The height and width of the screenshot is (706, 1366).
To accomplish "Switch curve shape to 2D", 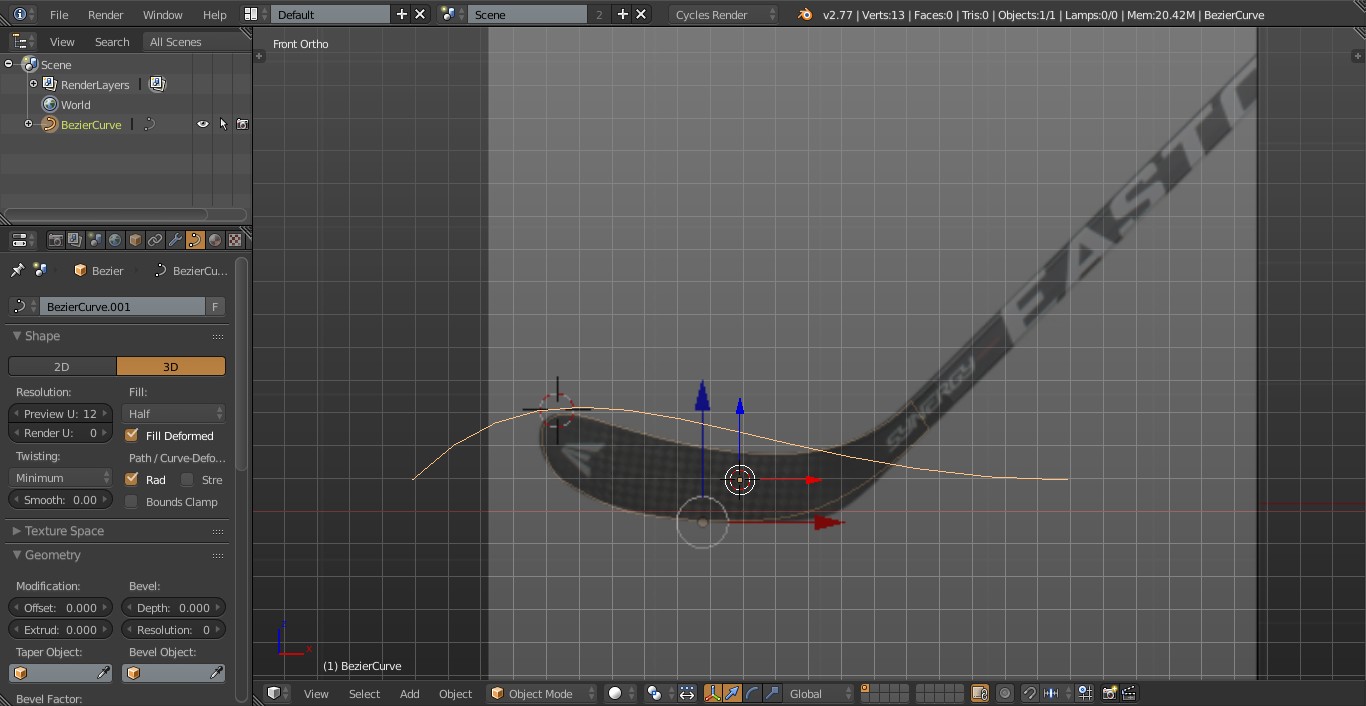I will [x=62, y=366].
